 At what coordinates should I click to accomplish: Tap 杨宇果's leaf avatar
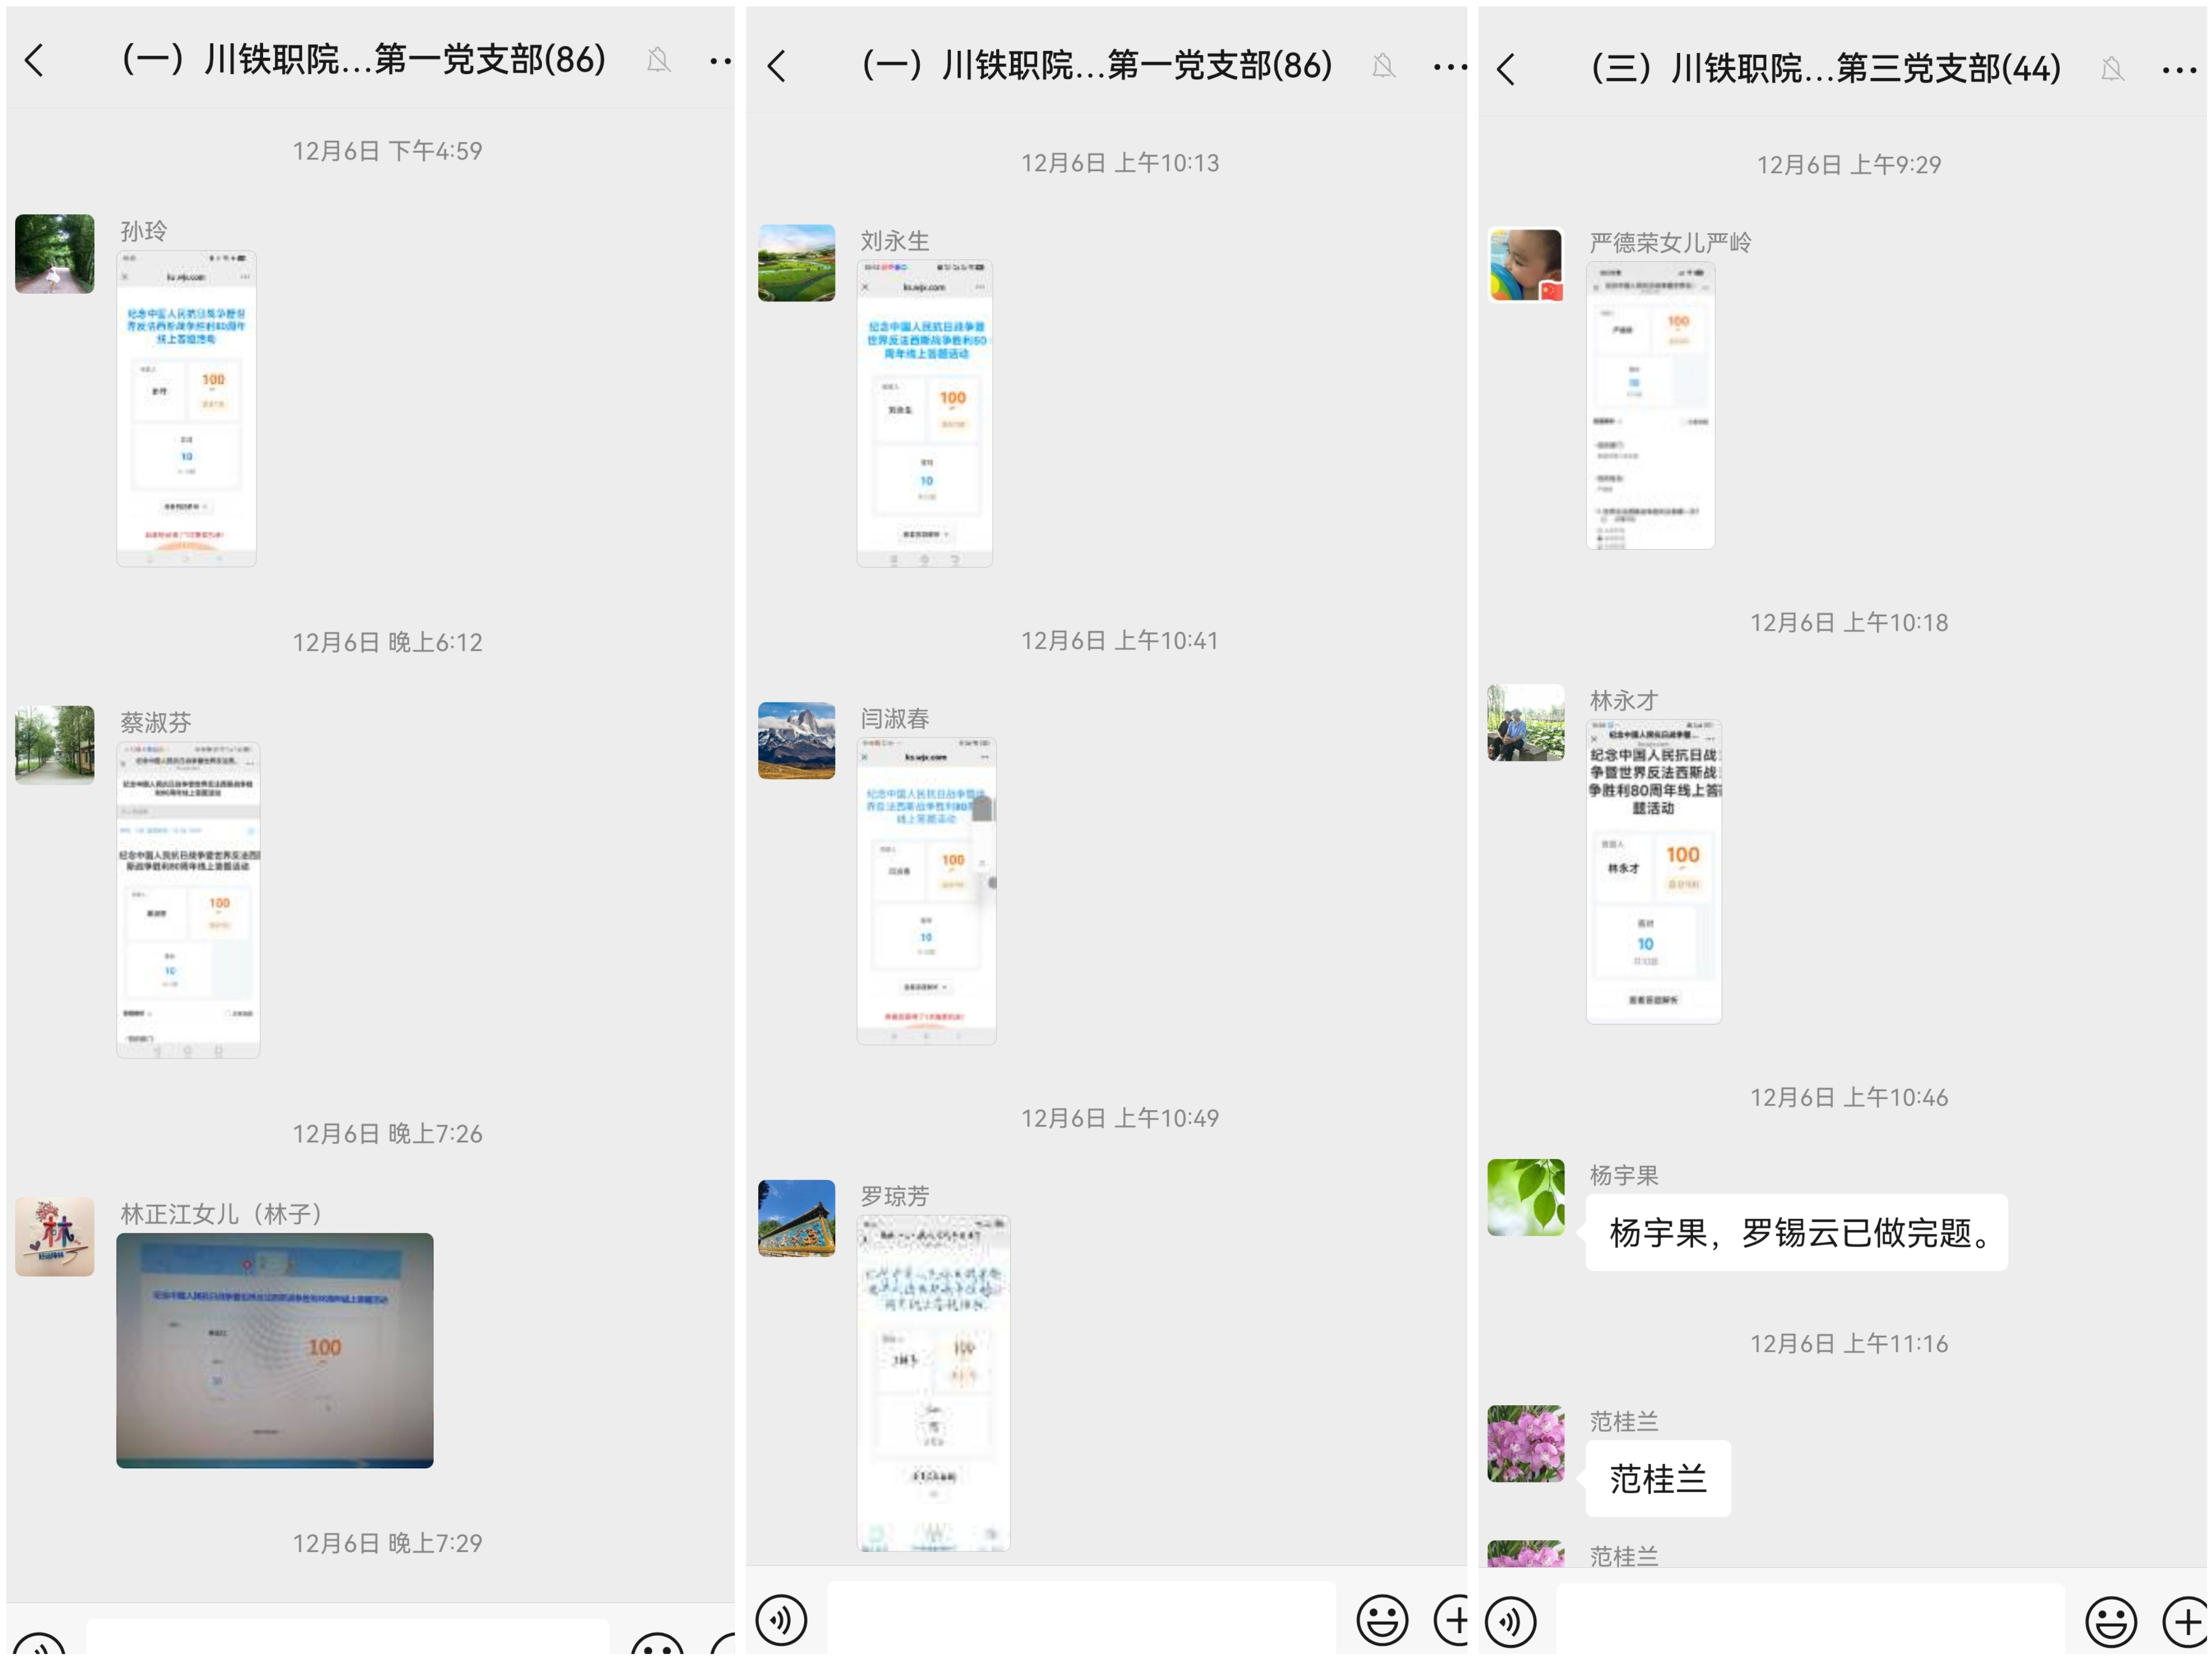(x=1525, y=1197)
